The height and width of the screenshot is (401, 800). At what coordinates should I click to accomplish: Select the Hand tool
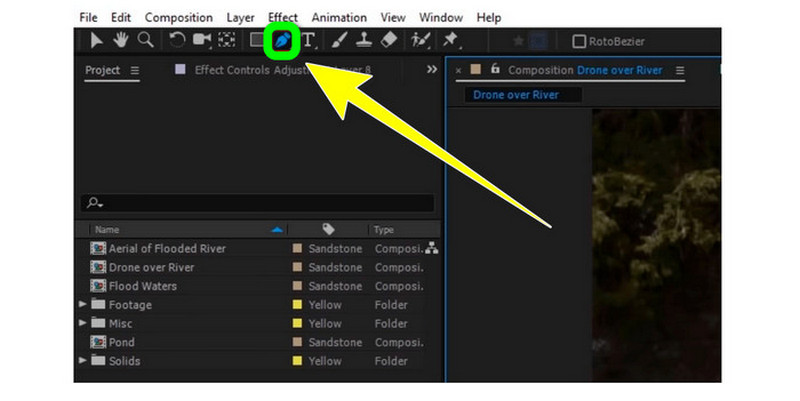pyautogui.click(x=120, y=40)
